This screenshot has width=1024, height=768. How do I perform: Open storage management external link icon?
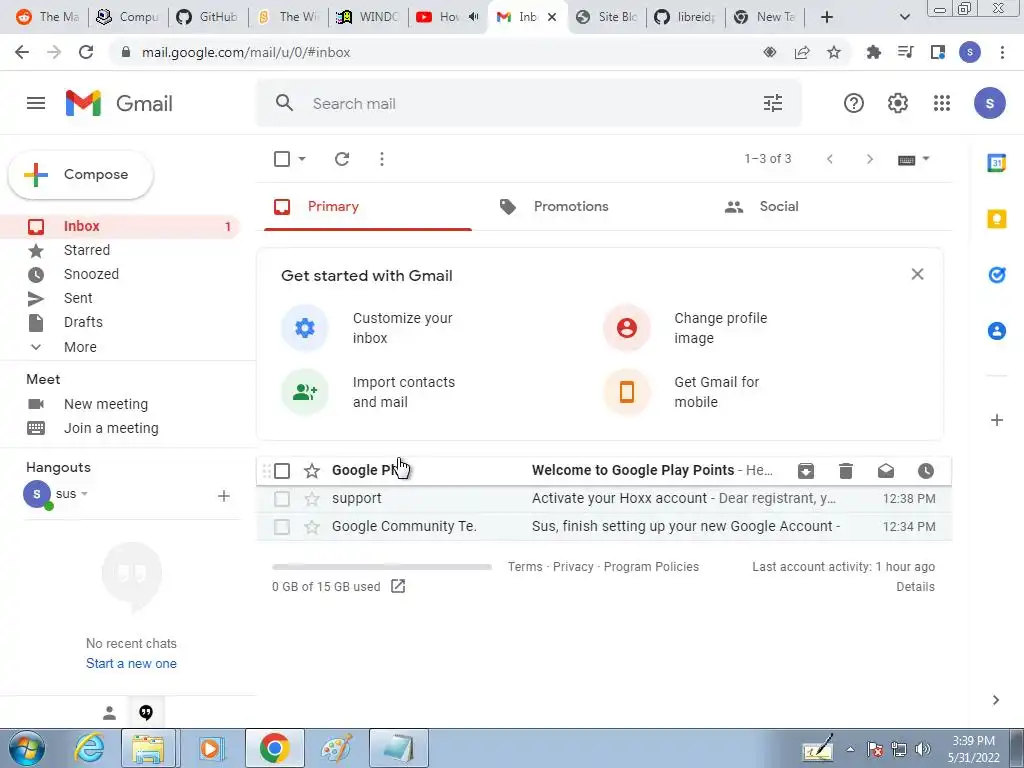tap(398, 586)
